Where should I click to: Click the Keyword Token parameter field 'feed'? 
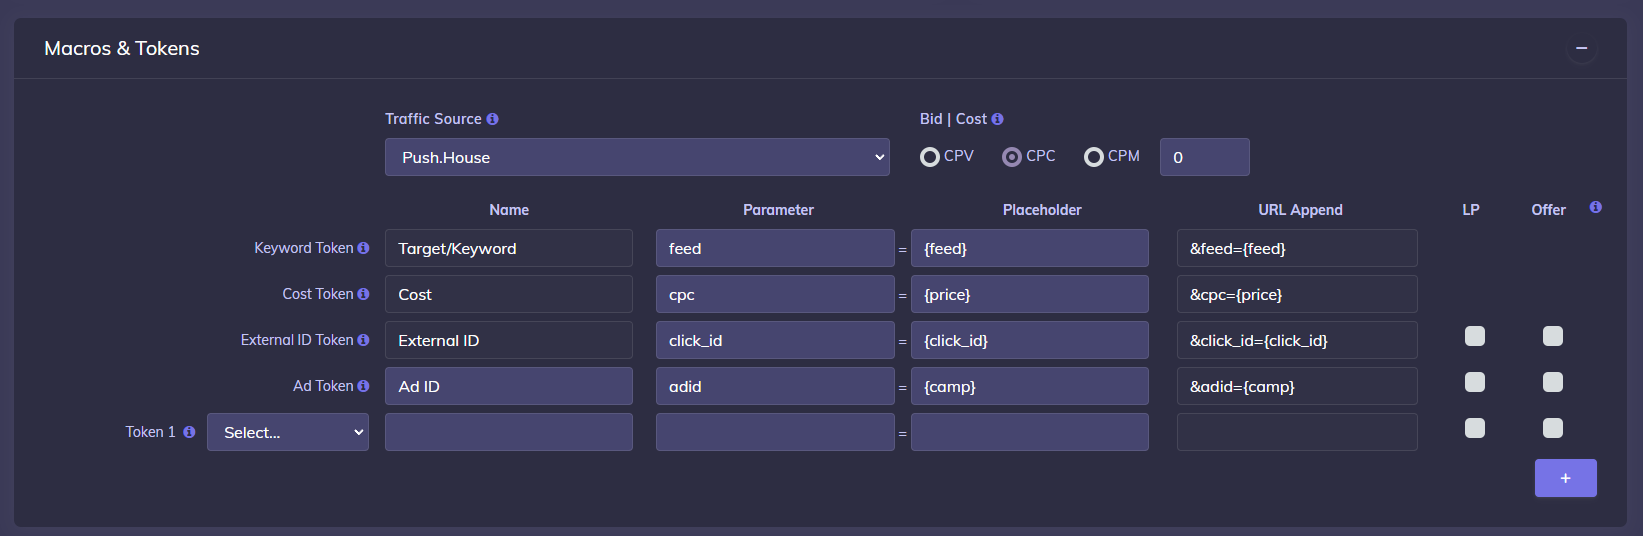point(774,248)
